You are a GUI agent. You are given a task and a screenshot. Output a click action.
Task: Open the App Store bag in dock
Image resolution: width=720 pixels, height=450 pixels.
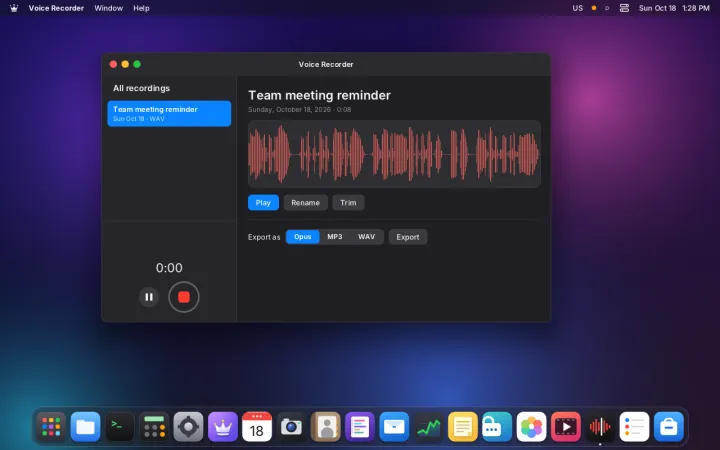coord(669,427)
